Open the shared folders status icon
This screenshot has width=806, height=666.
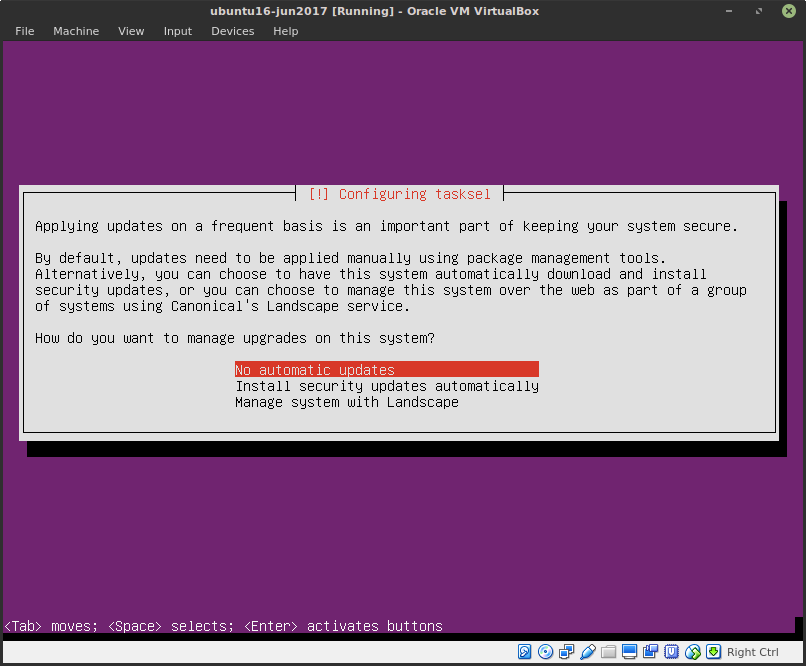(x=609, y=652)
